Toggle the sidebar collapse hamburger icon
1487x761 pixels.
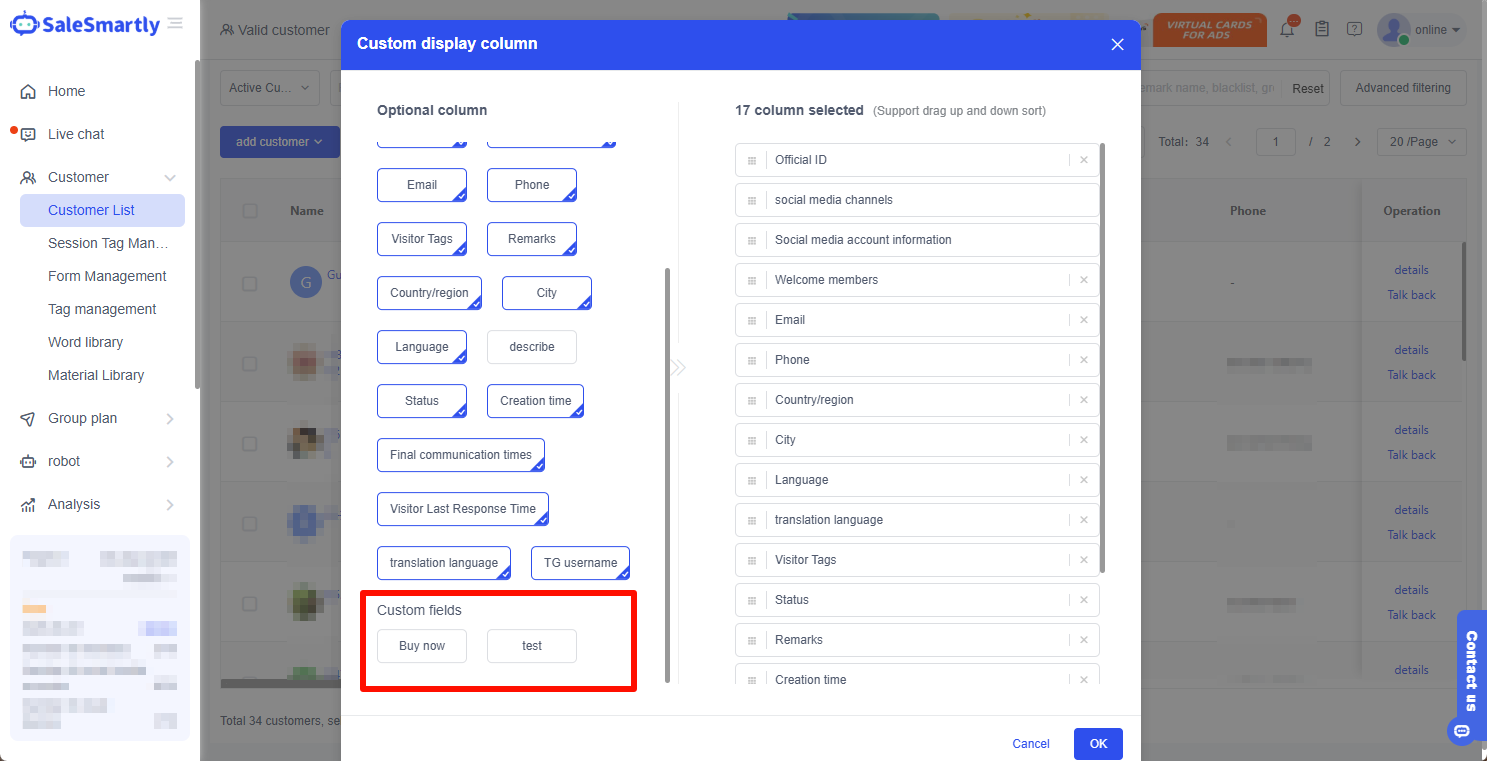click(x=176, y=24)
